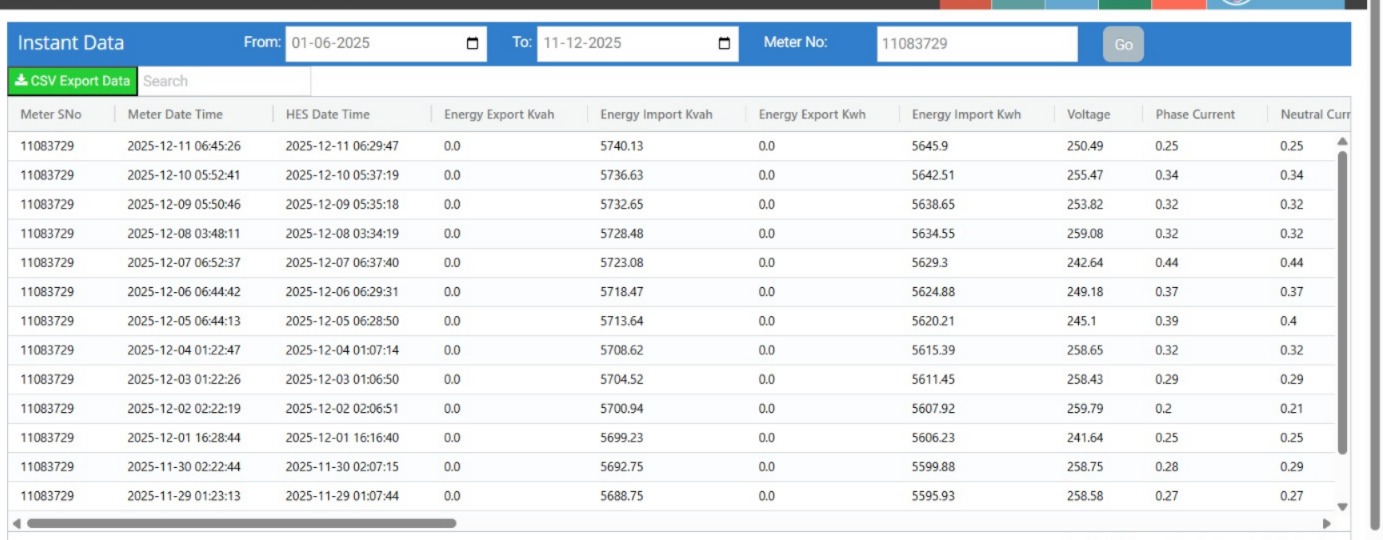Screen dimensions: 1383x540
Task: Sort by Energy Export Kvah column header
Action: (x=499, y=114)
